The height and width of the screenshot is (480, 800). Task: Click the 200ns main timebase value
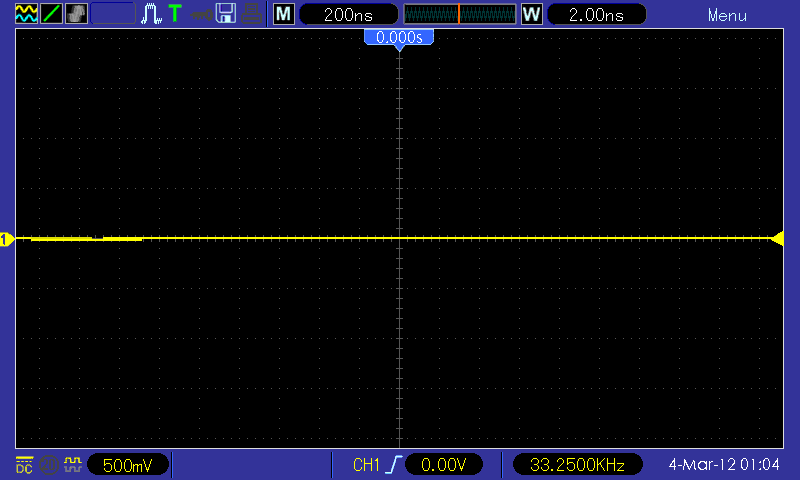coord(348,14)
